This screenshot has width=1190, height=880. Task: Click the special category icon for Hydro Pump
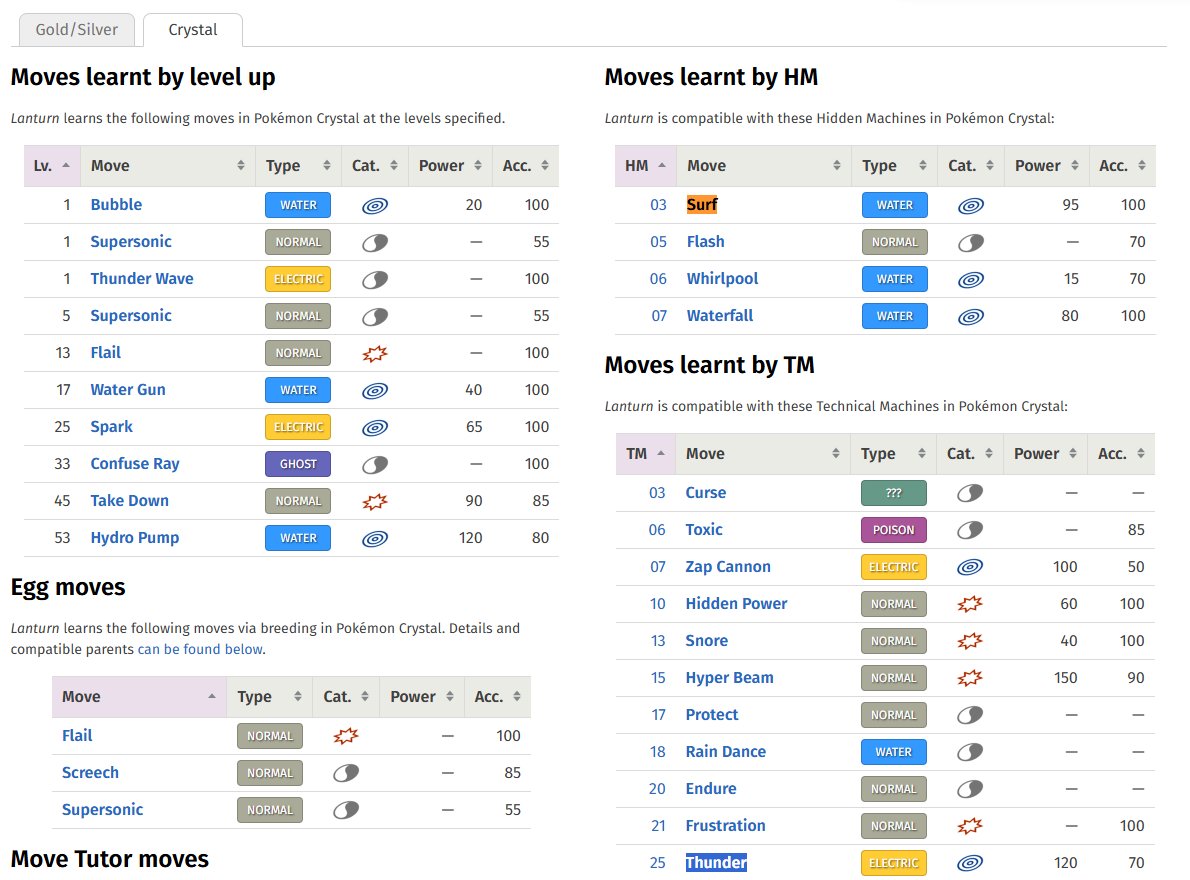375,539
